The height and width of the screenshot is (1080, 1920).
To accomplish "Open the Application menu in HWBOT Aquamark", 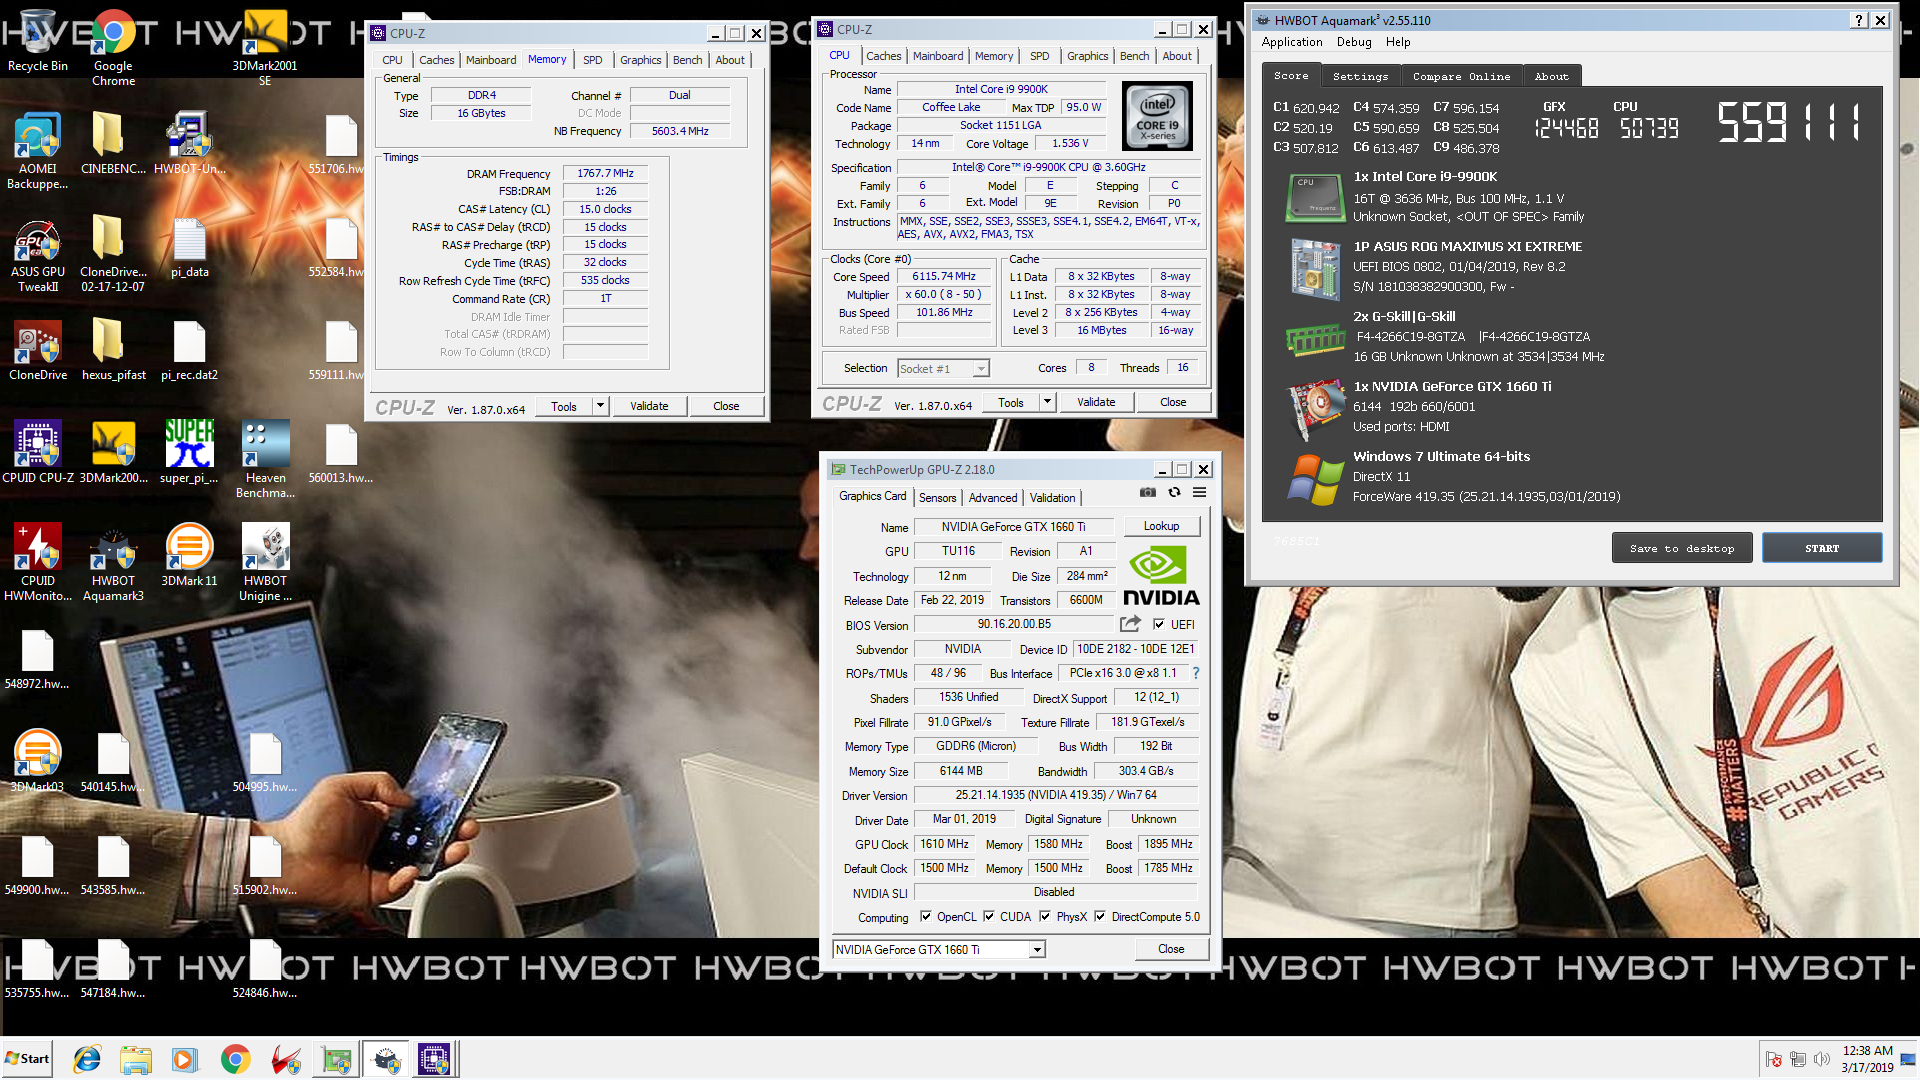I will 1292,42.
